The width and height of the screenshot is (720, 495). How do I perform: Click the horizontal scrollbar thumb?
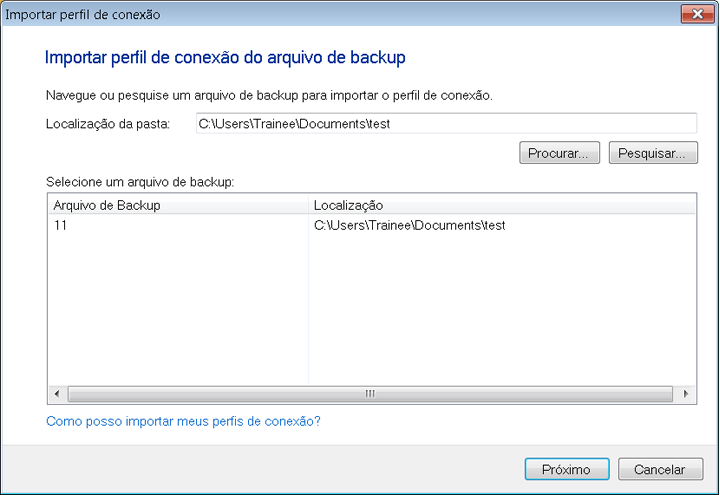pos(369,394)
